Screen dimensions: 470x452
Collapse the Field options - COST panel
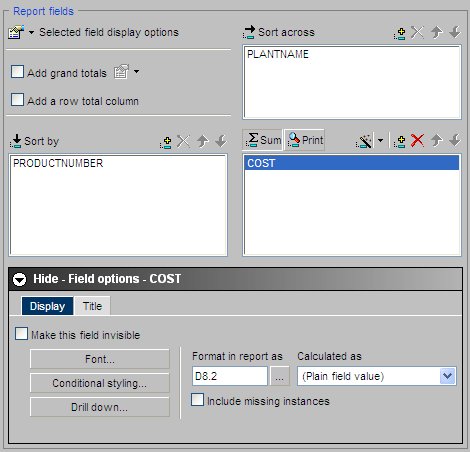click(x=19, y=279)
